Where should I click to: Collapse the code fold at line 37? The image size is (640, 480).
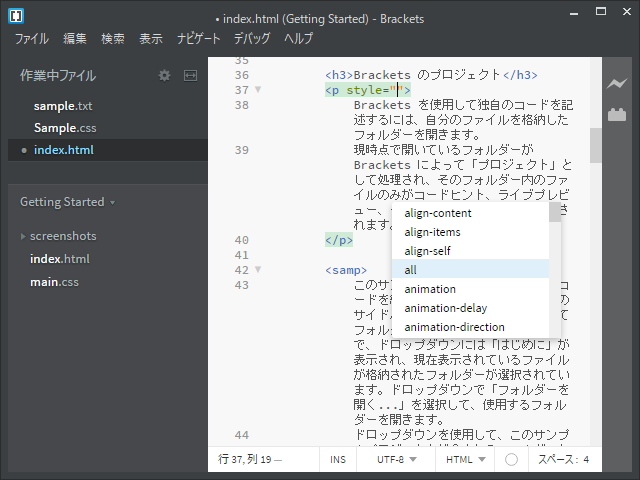point(258,89)
